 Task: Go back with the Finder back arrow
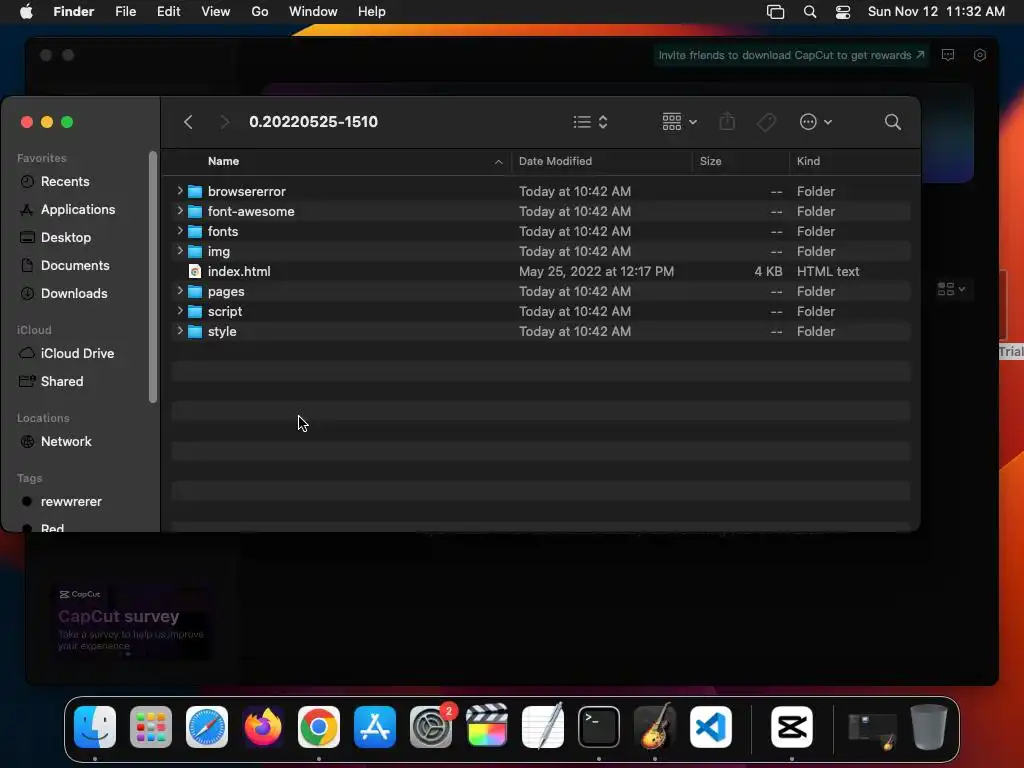188,122
